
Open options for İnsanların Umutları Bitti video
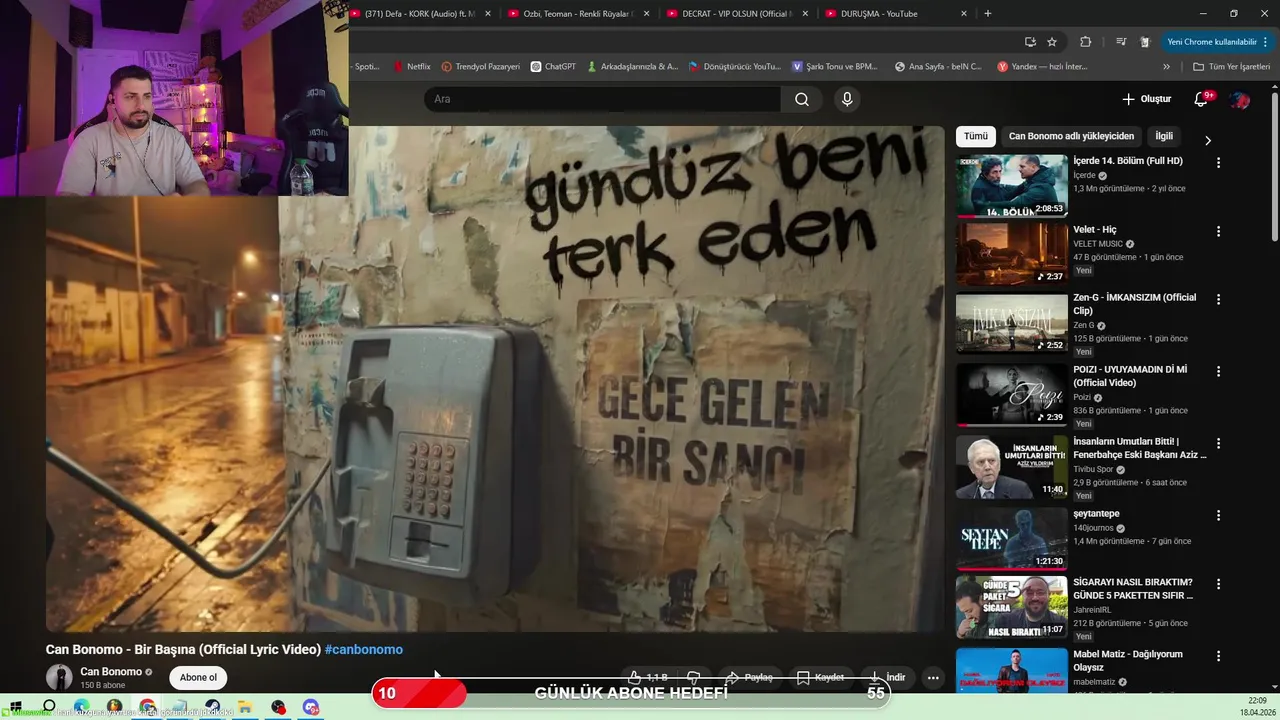(1218, 443)
